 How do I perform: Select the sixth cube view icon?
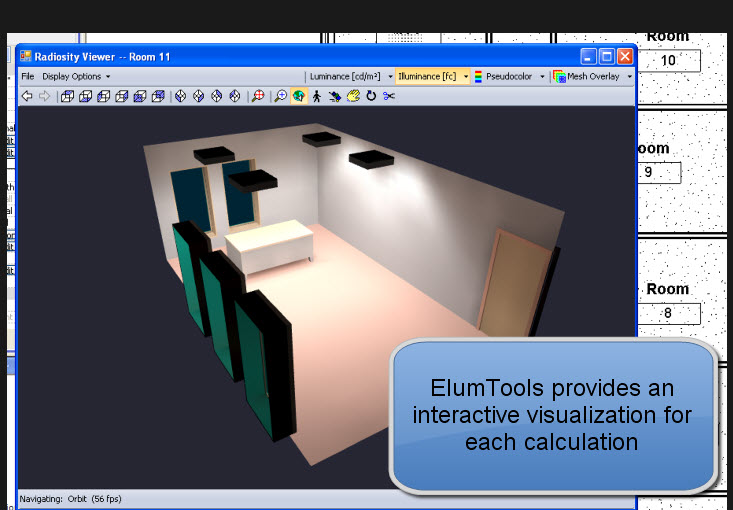coord(158,96)
